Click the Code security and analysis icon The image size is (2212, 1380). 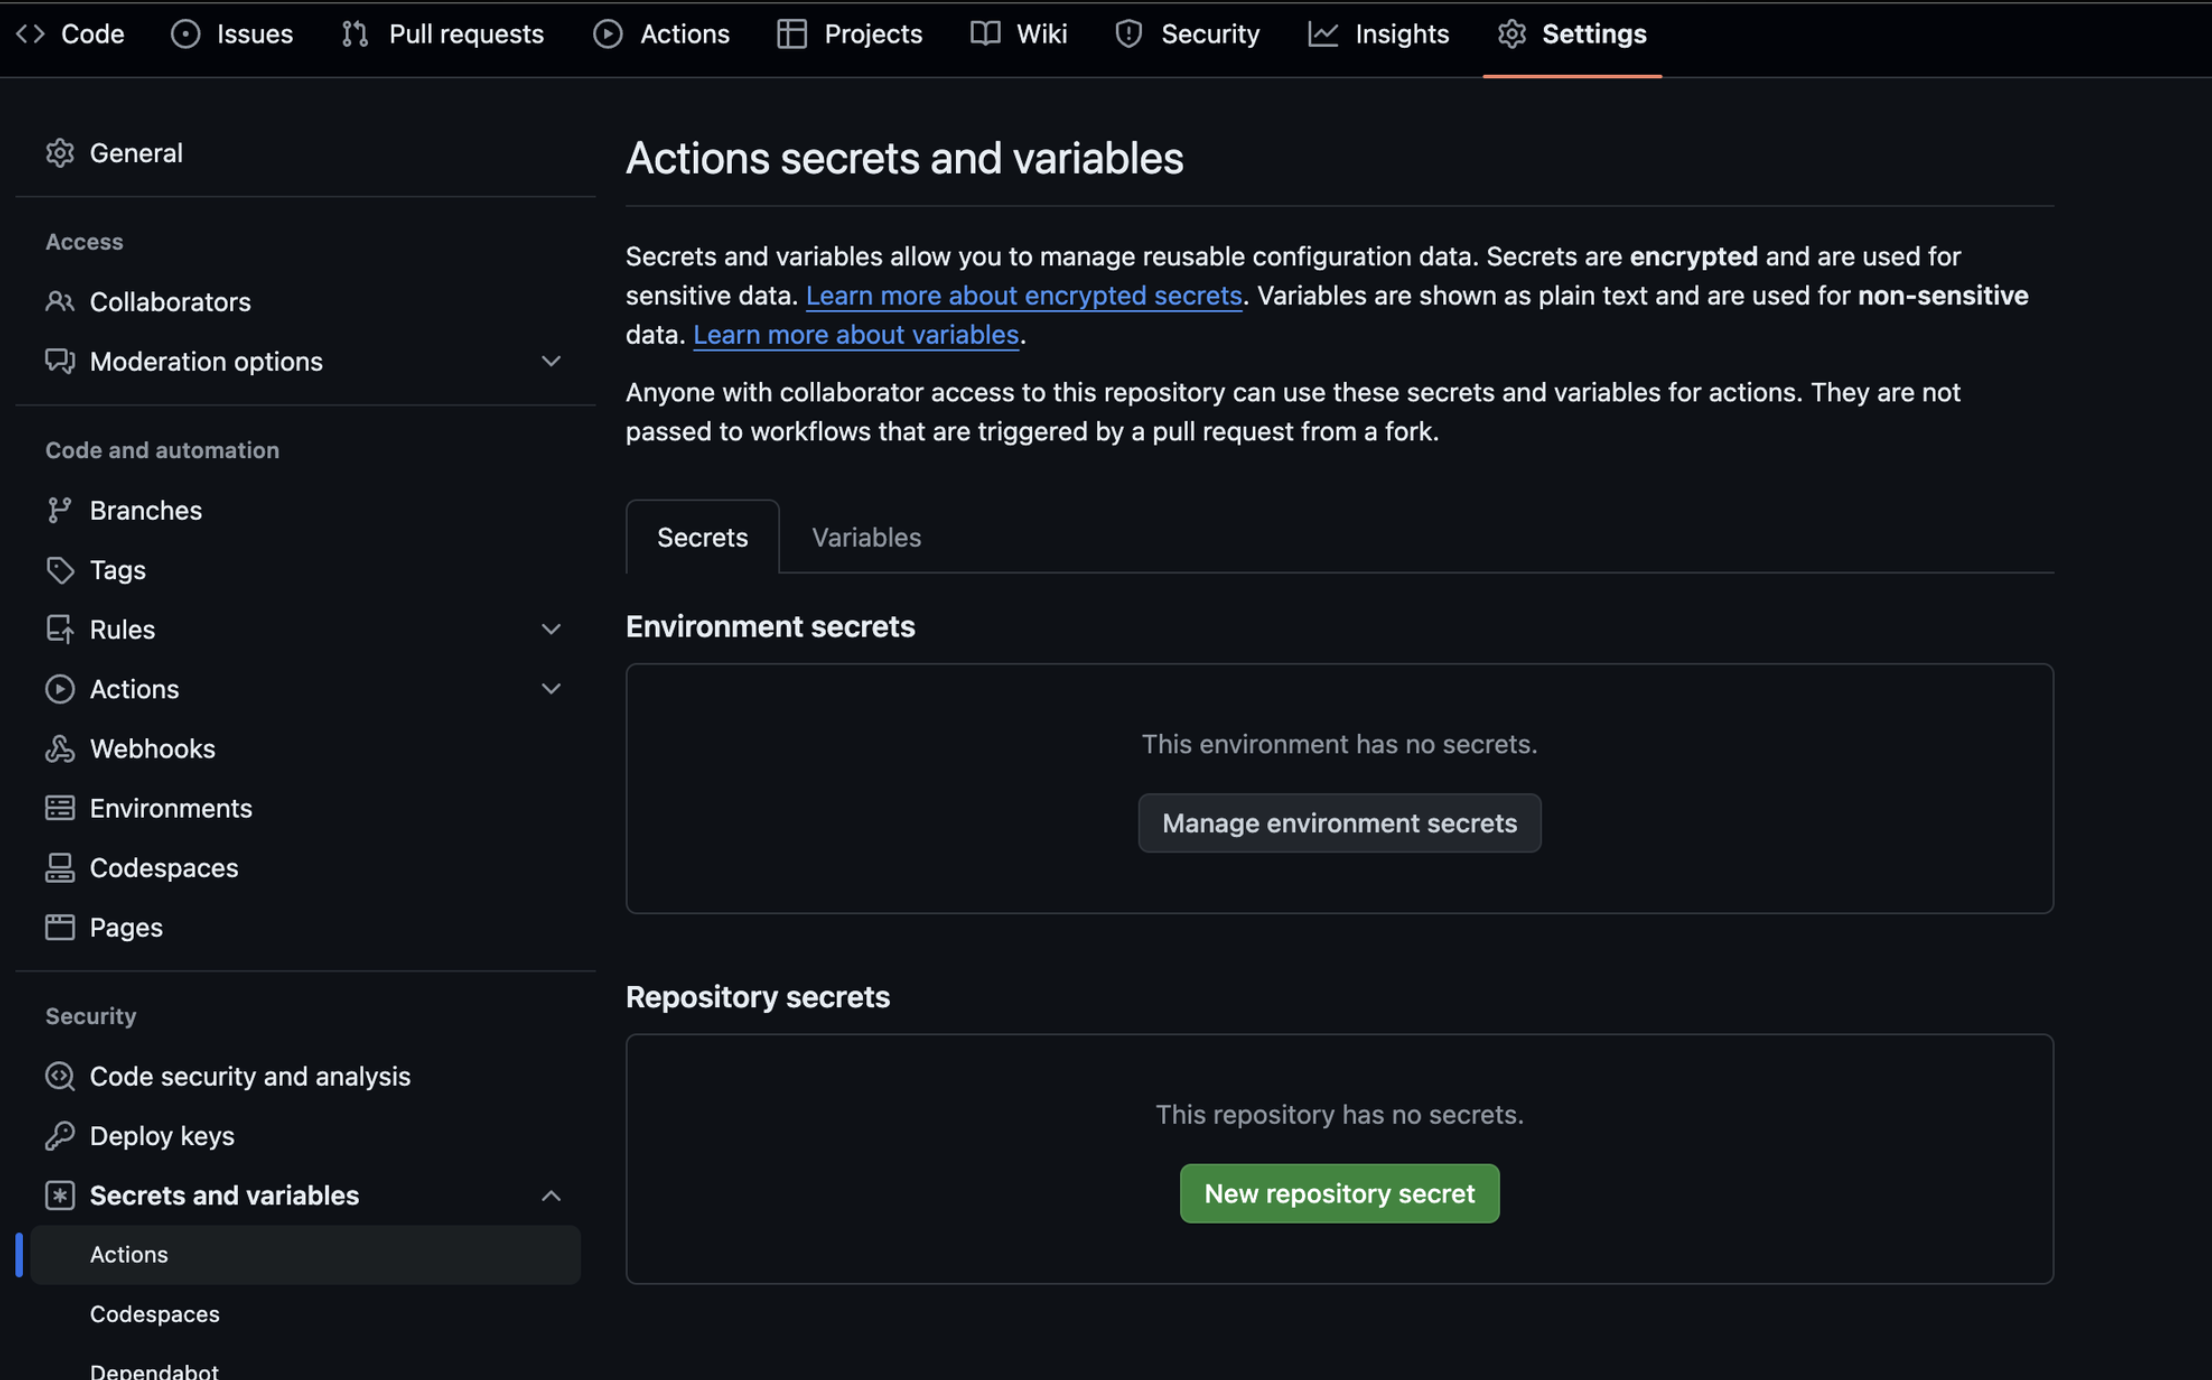tap(59, 1076)
